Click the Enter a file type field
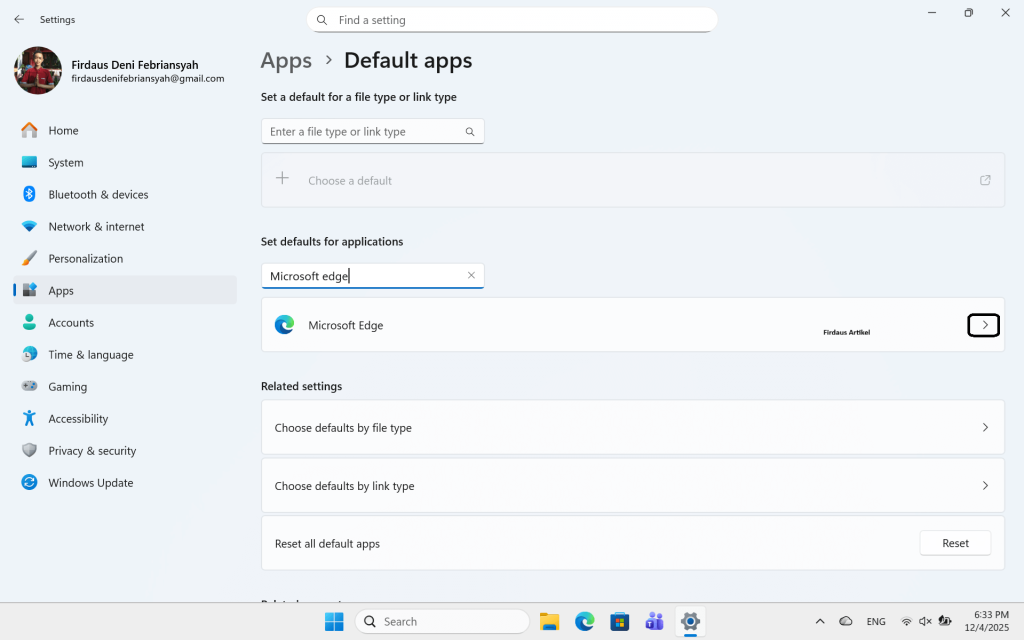 click(x=372, y=131)
